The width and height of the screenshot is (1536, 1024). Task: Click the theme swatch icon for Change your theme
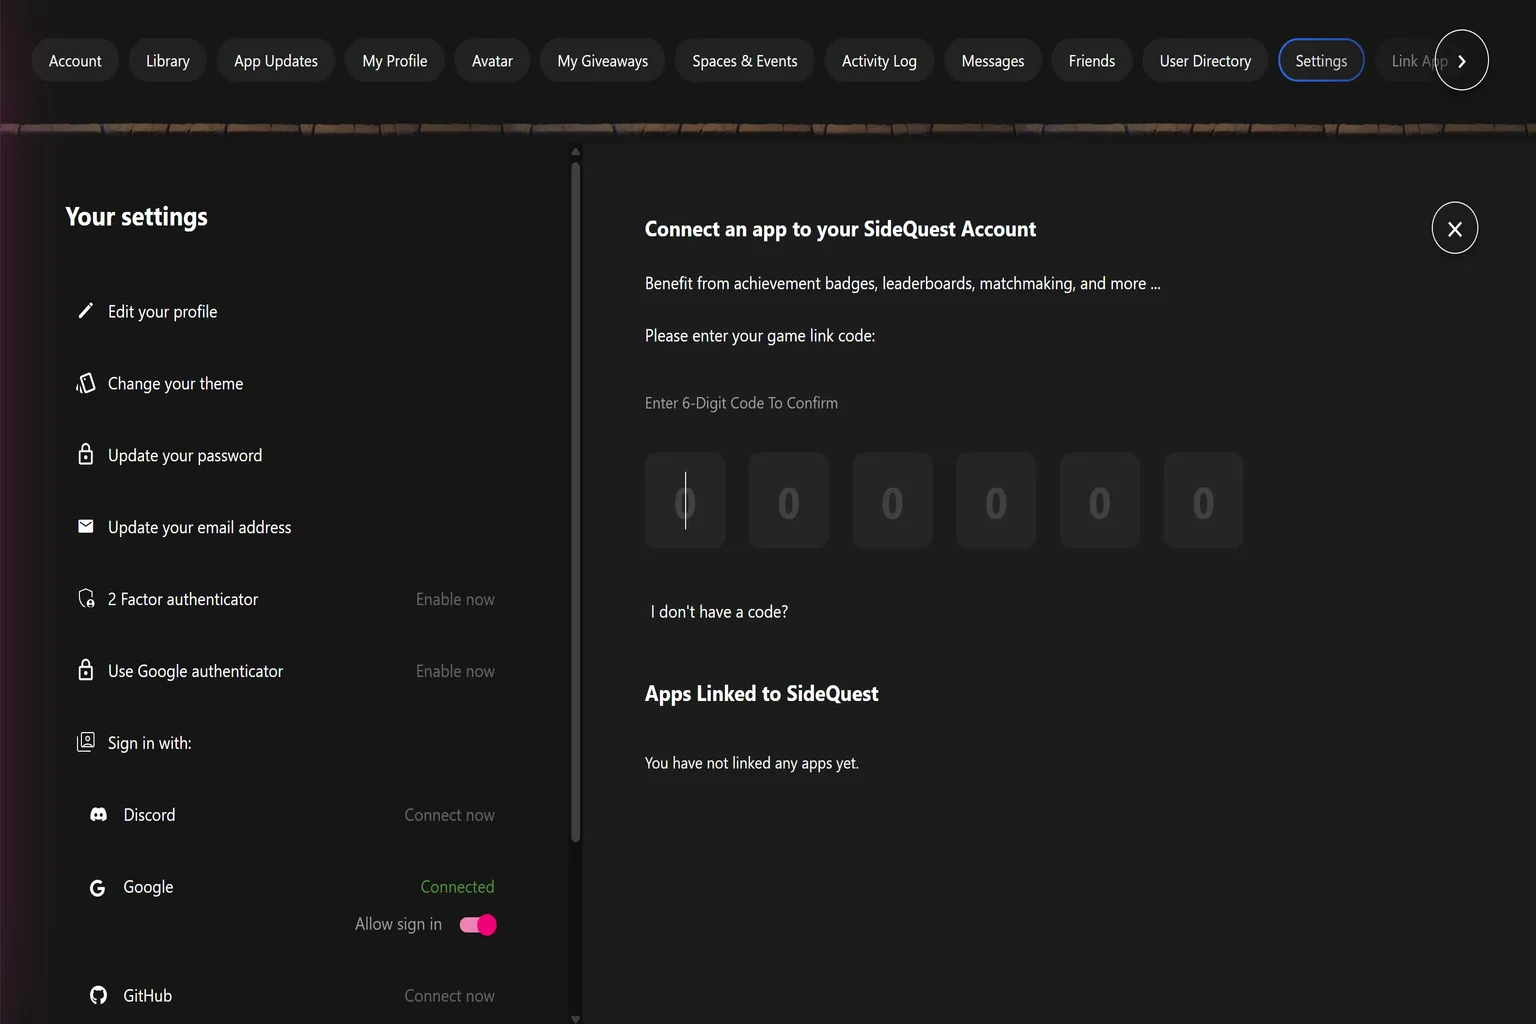point(86,383)
